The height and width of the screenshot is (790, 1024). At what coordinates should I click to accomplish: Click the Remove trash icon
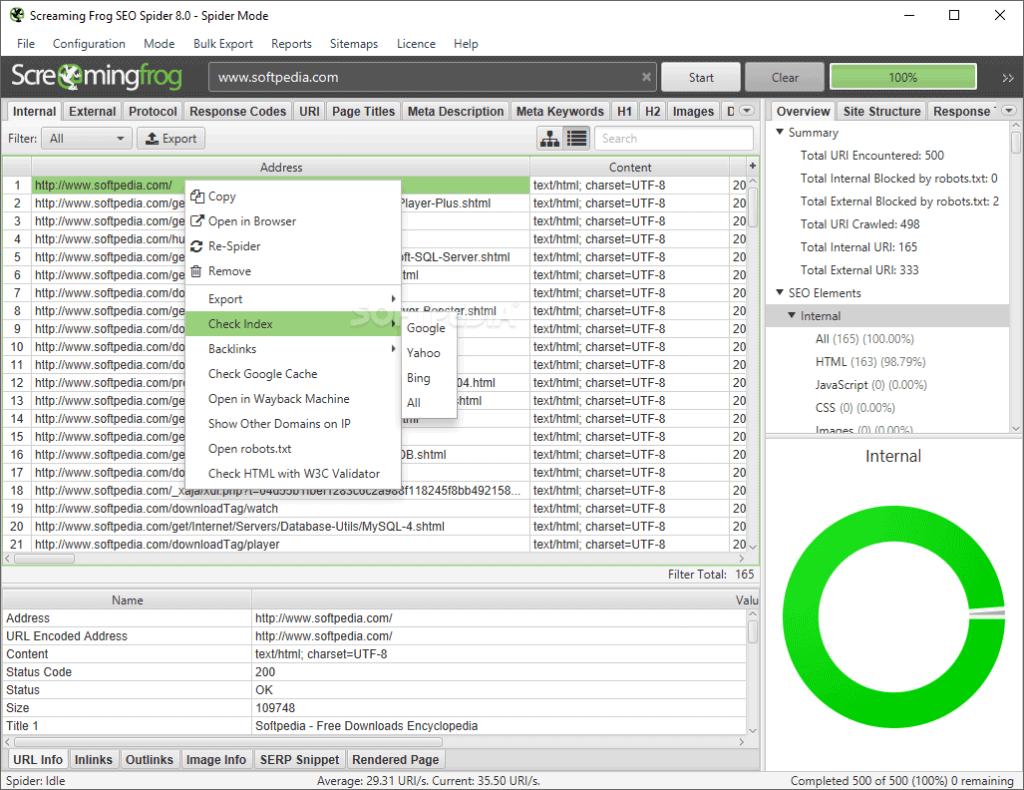pos(196,271)
